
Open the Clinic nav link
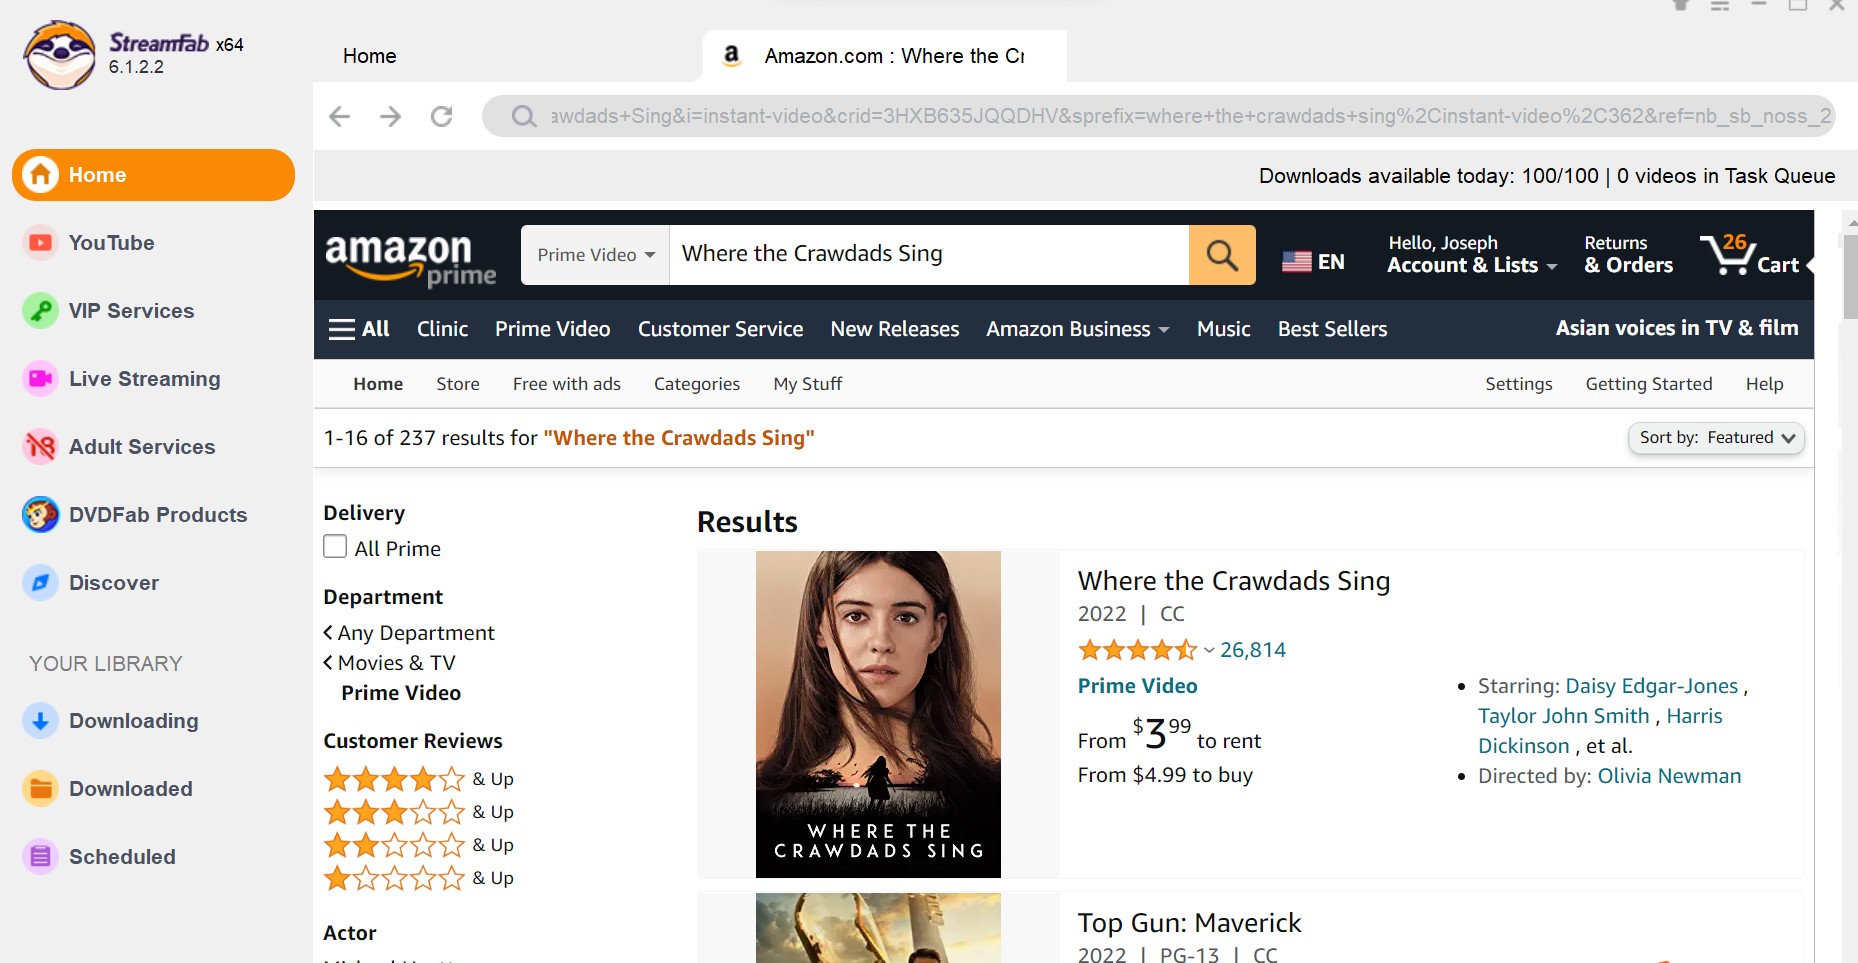coord(442,329)
